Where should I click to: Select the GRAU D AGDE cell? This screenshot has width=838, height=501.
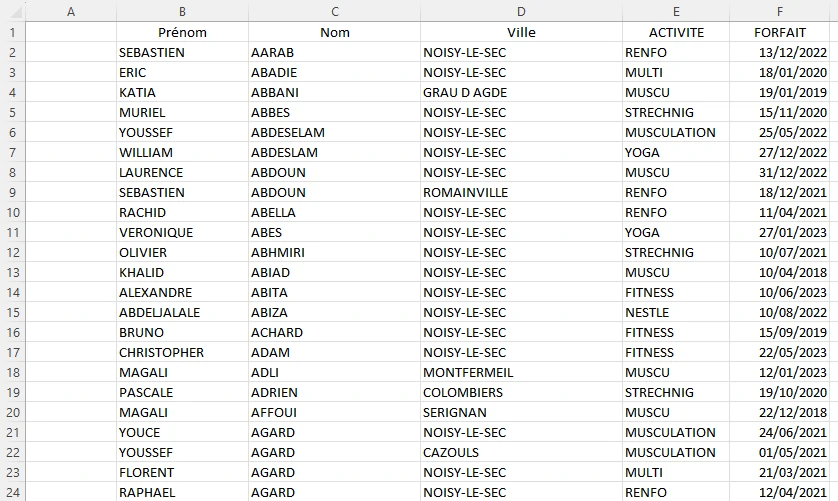520,92
